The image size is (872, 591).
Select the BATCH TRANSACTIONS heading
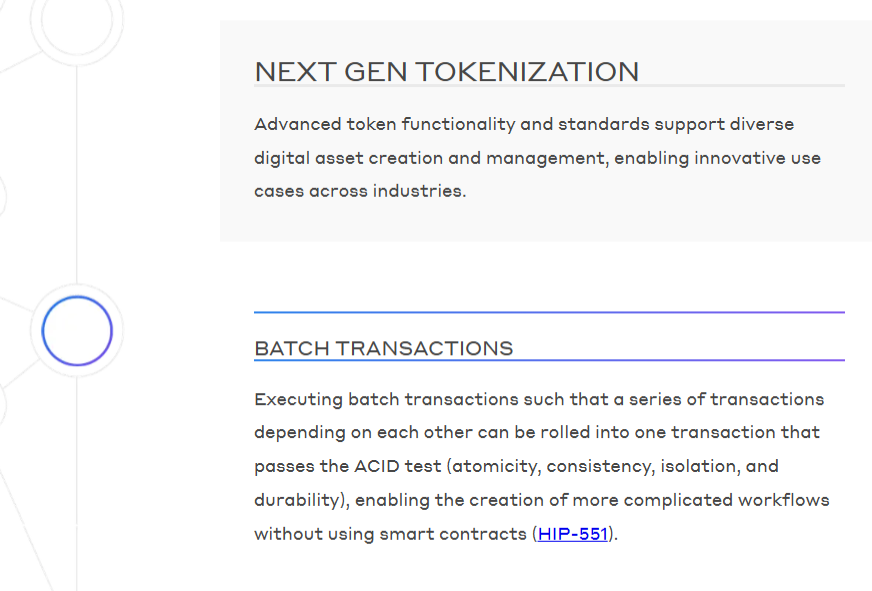point(383,348)
